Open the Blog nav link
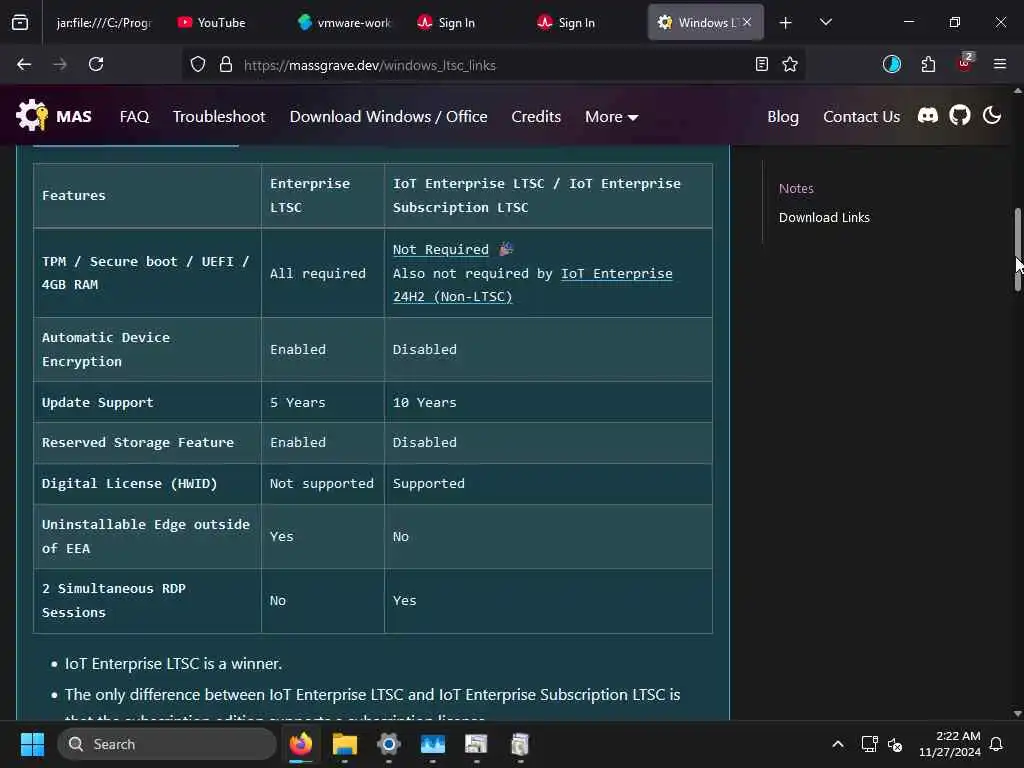The height and width of the screenshot is (768, 1024). point(783,117)
